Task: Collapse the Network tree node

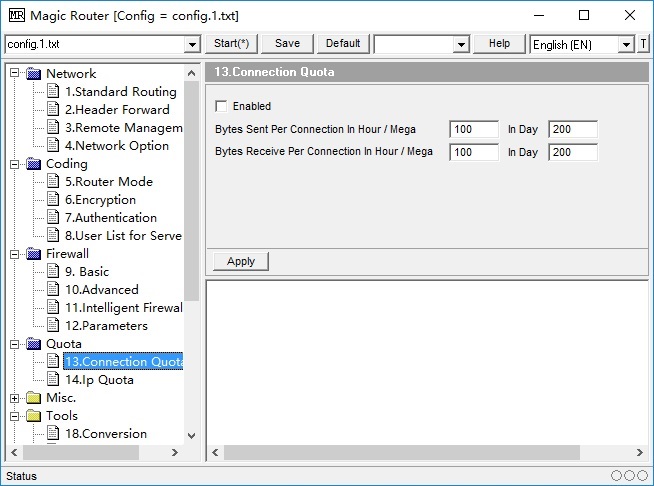Action: (x=15, y=73)
